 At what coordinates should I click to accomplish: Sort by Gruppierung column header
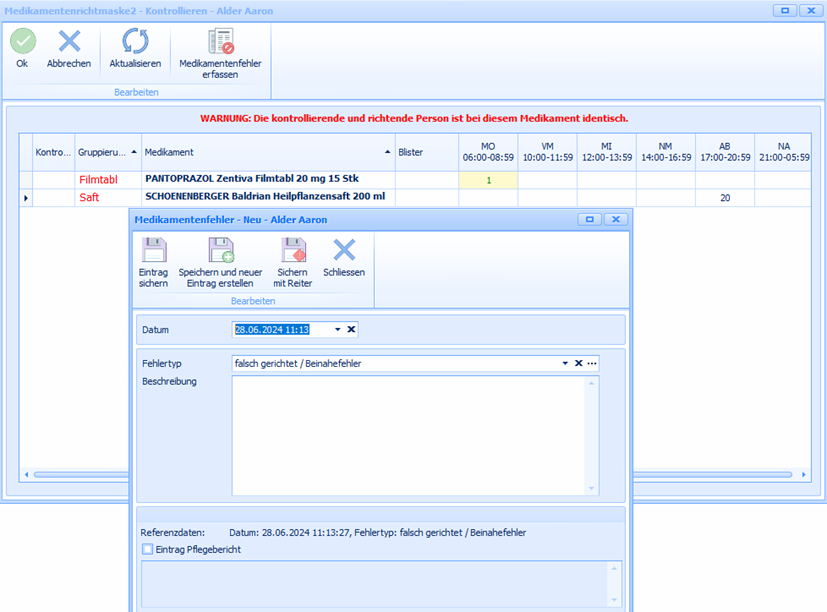[x=107, y=152]
